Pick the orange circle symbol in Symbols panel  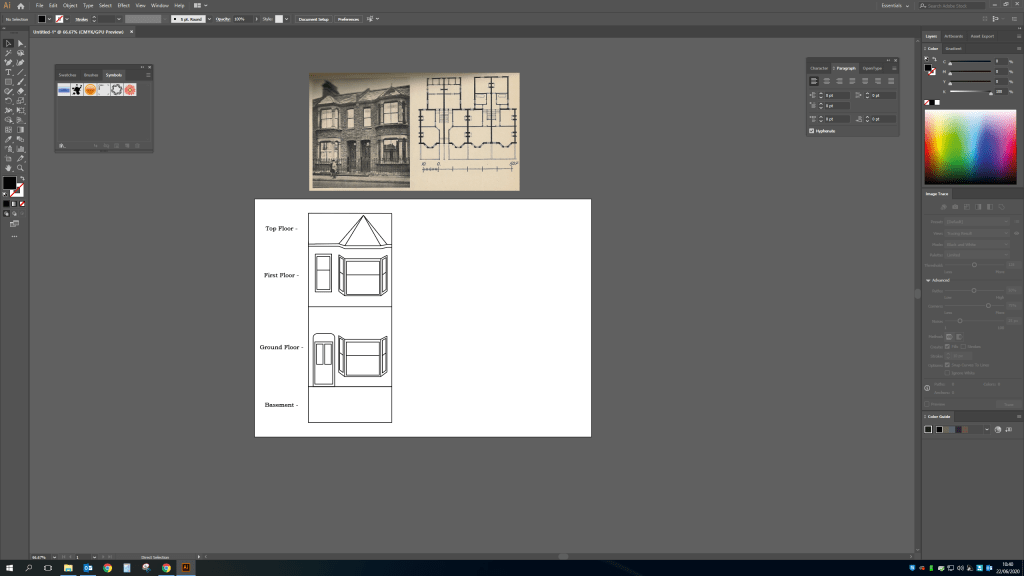click(x=90, y=90)
